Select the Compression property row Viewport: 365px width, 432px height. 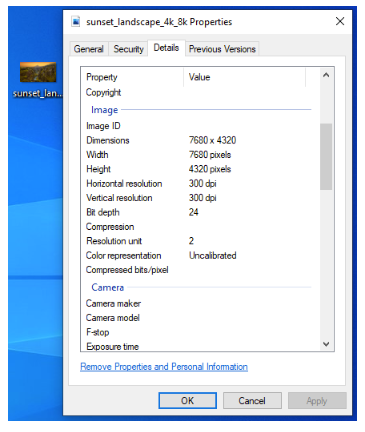point(110,227)
